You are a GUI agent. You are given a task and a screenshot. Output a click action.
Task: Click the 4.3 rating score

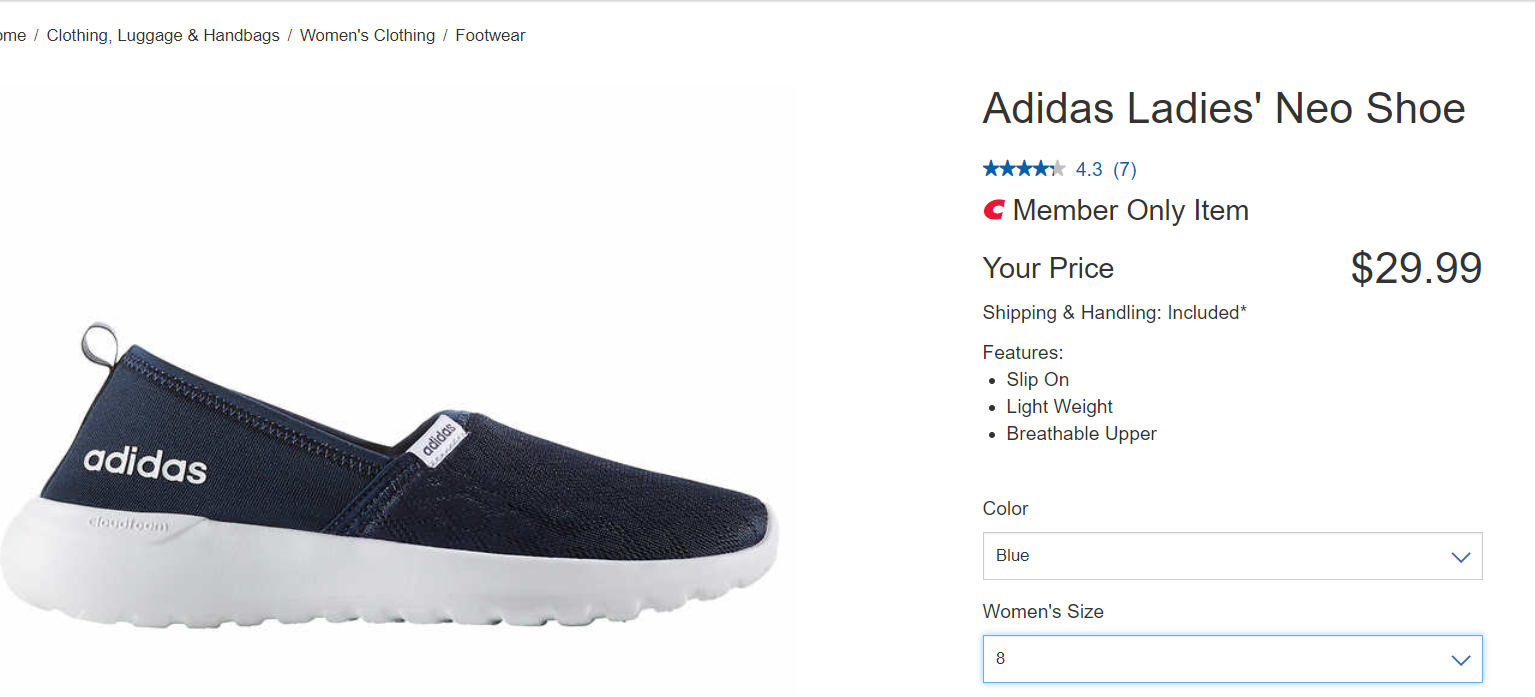(1089, 169)
